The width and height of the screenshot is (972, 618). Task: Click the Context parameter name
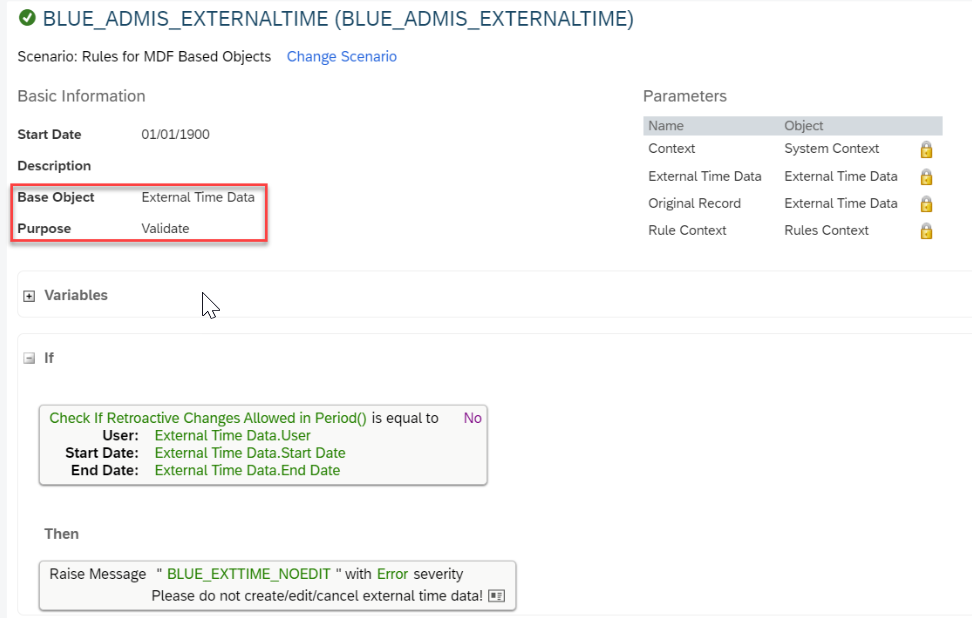(x=671, y=149)
